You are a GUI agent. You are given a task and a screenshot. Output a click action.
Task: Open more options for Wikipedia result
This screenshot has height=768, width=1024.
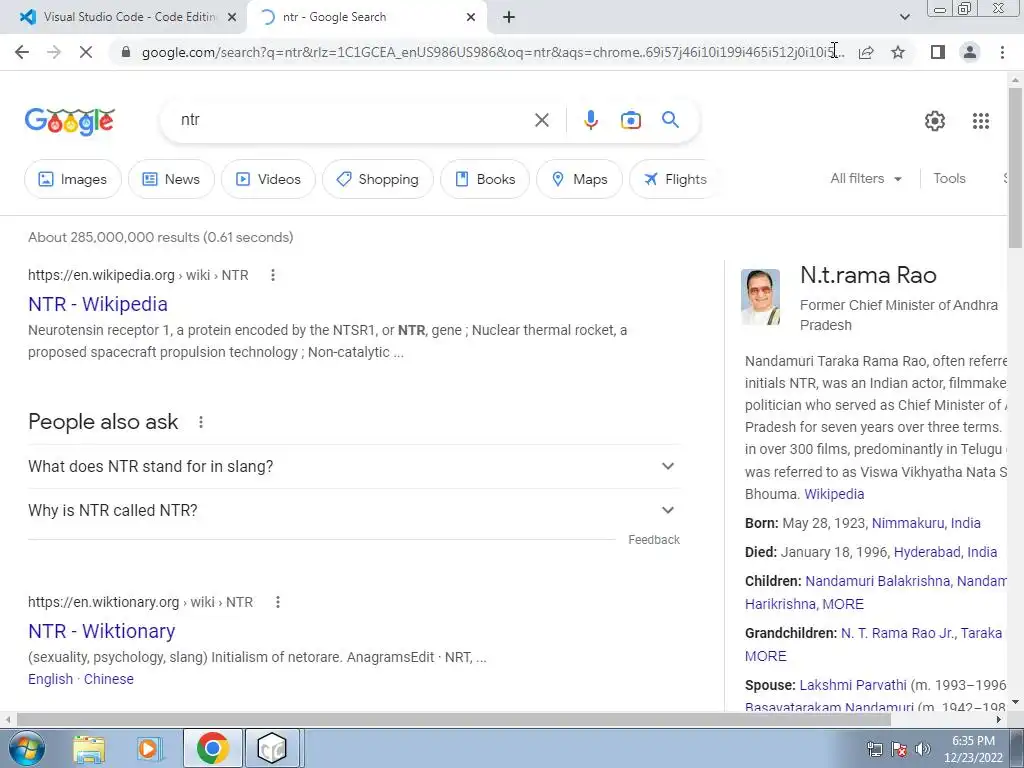point(273,276)
